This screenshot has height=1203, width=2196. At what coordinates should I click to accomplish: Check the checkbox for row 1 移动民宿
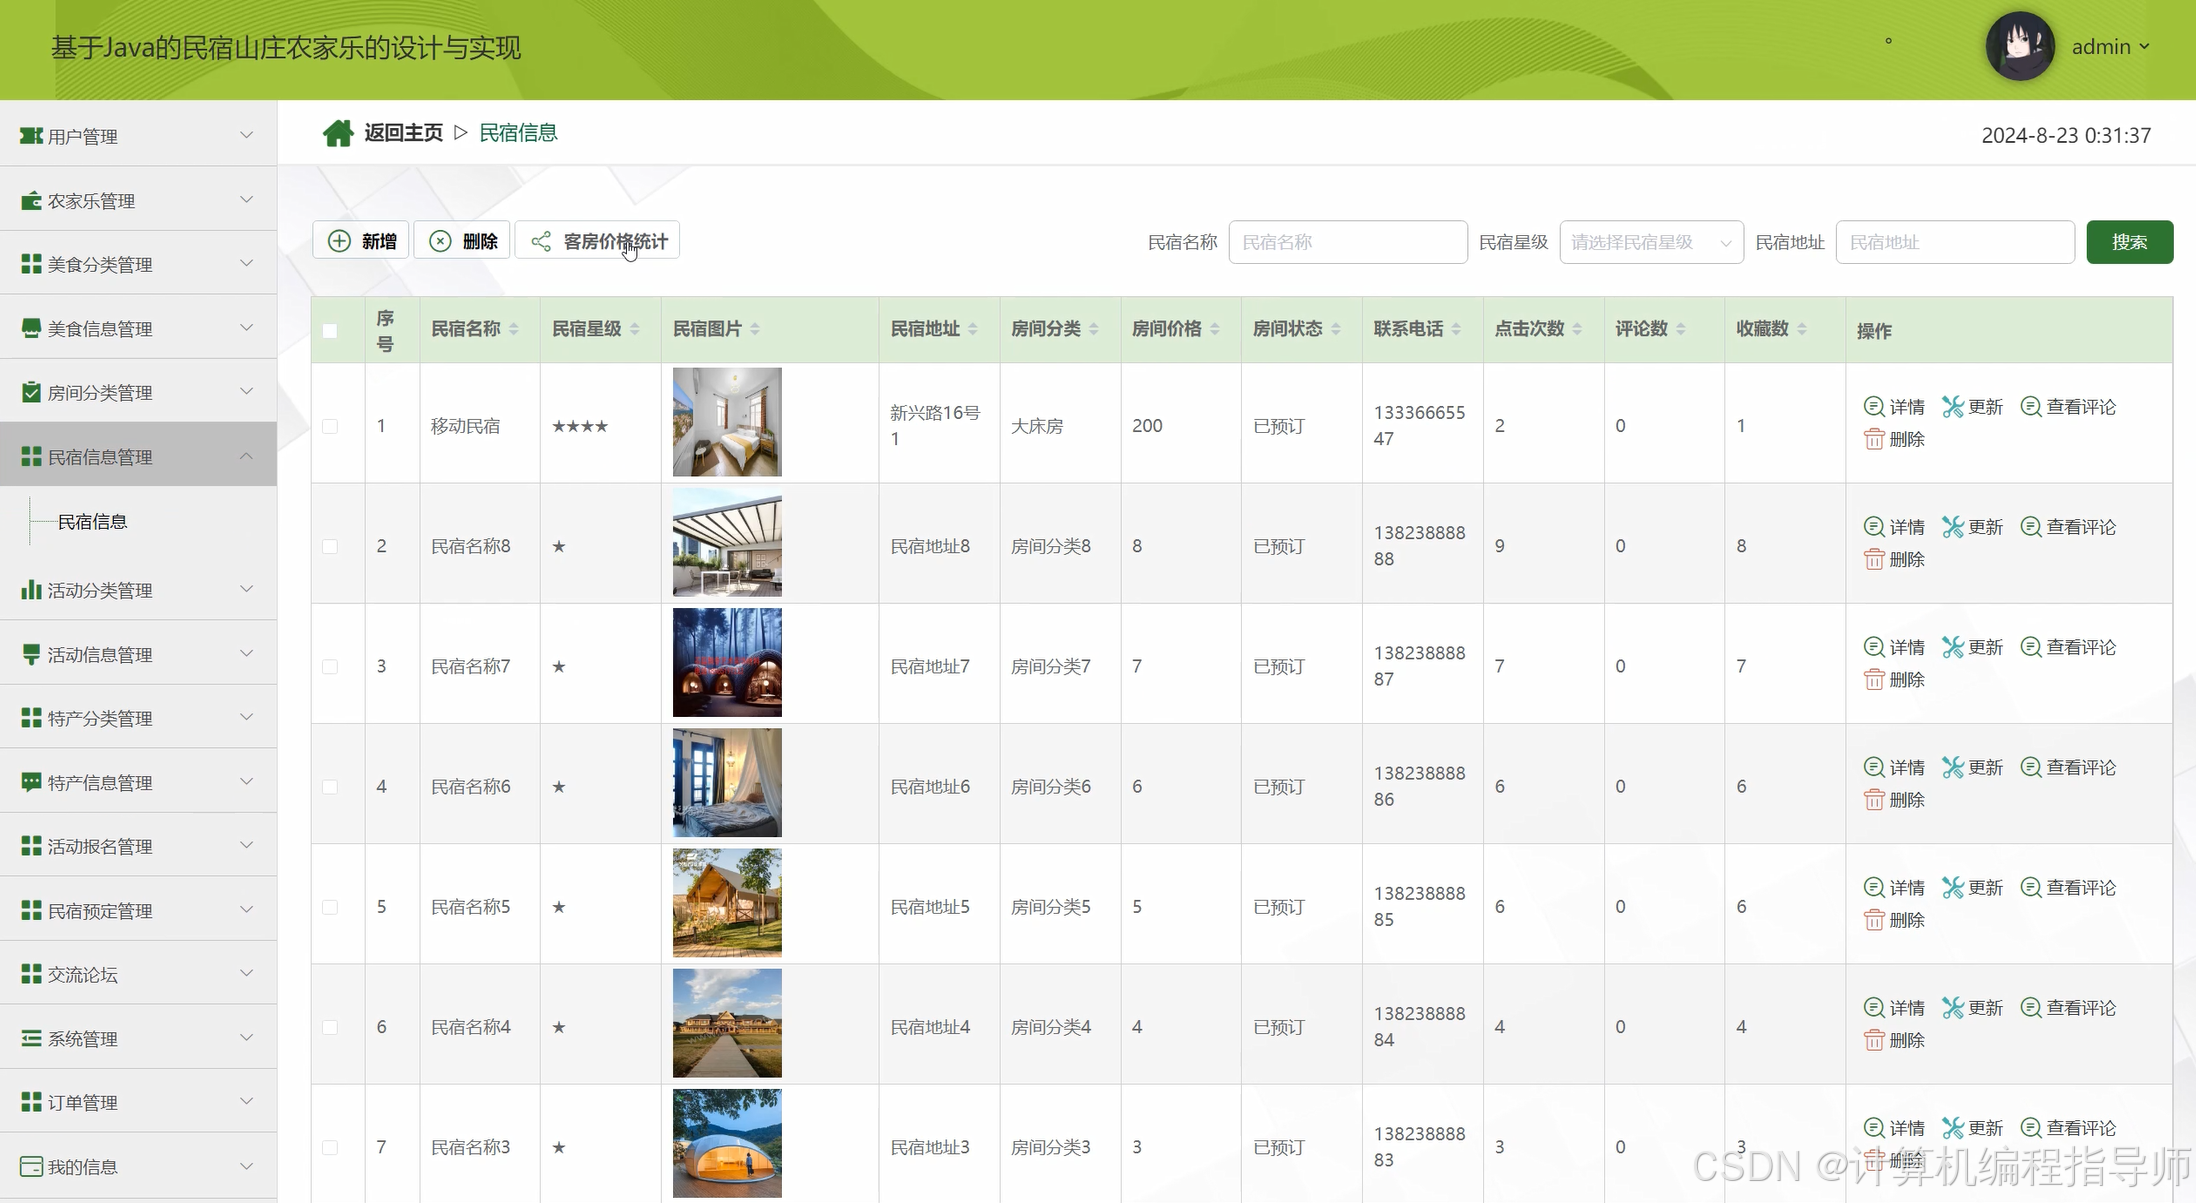[330, 426]
